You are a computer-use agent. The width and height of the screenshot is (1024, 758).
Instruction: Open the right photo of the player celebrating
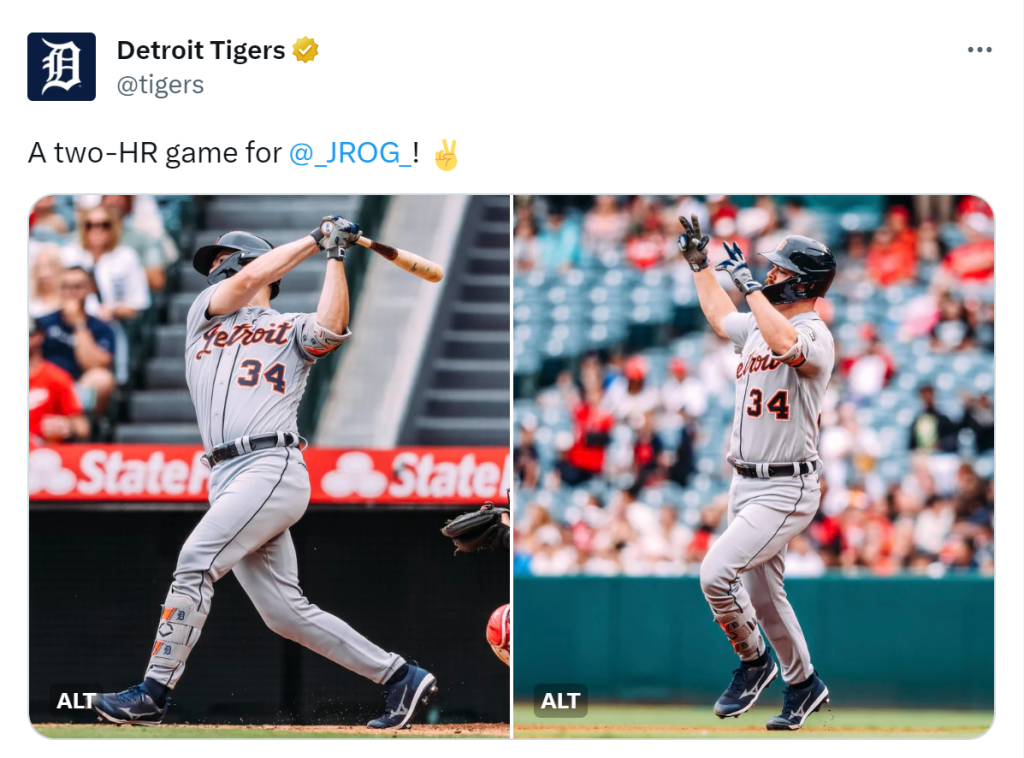tap(754, 466)
